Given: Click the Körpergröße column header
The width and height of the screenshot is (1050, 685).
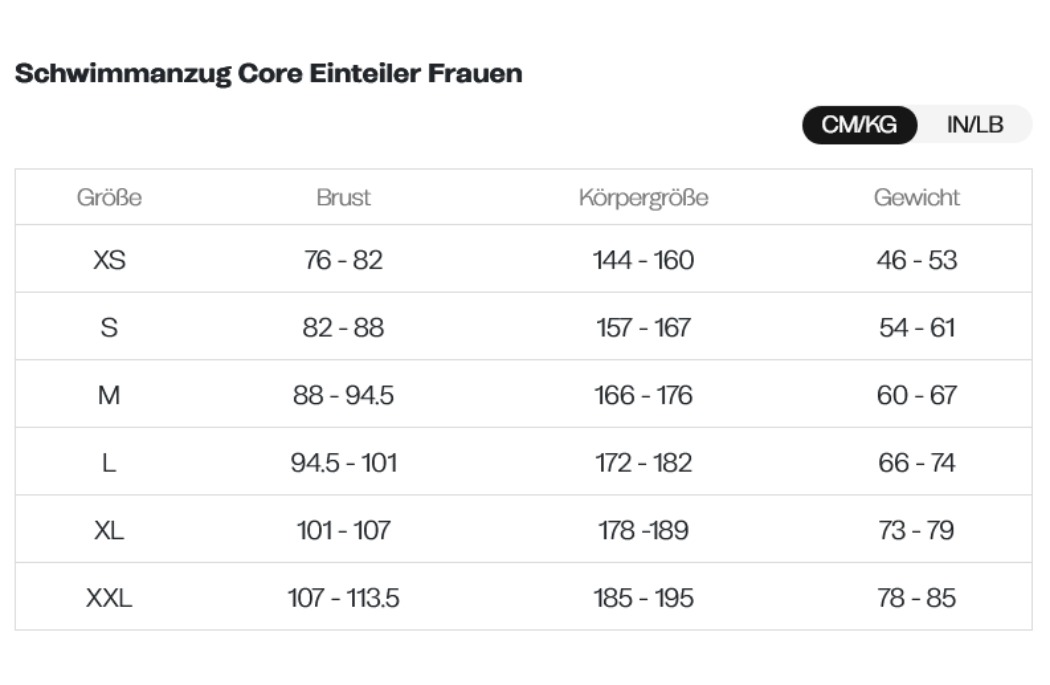Looking at the screenshot, I should tap(644, 198).
